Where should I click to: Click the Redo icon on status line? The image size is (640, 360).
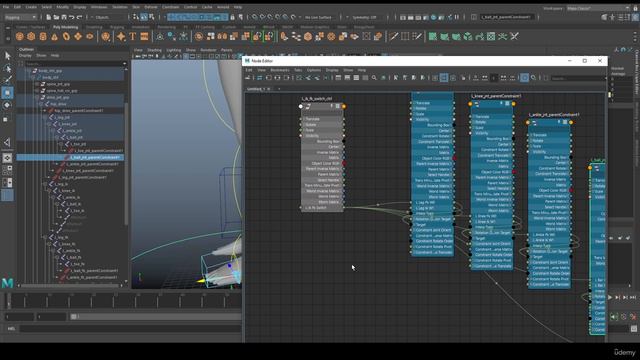point(80,17)
